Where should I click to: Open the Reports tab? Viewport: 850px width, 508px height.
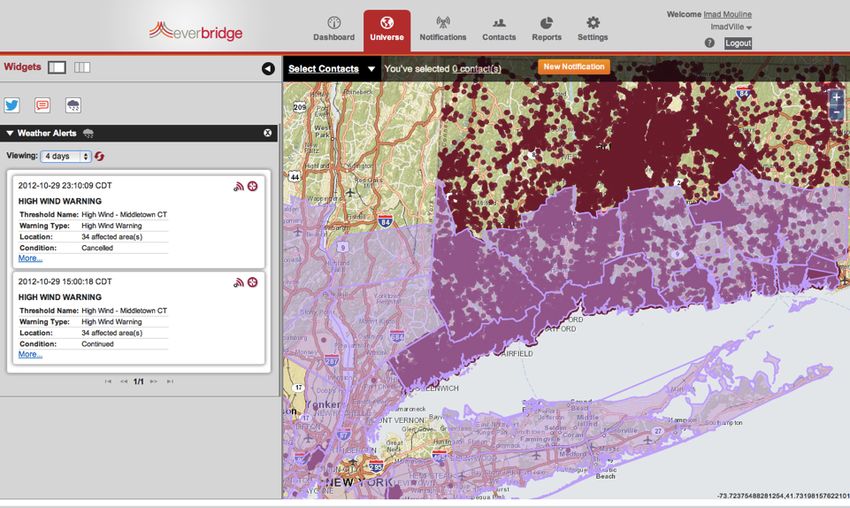coord(546,30)
